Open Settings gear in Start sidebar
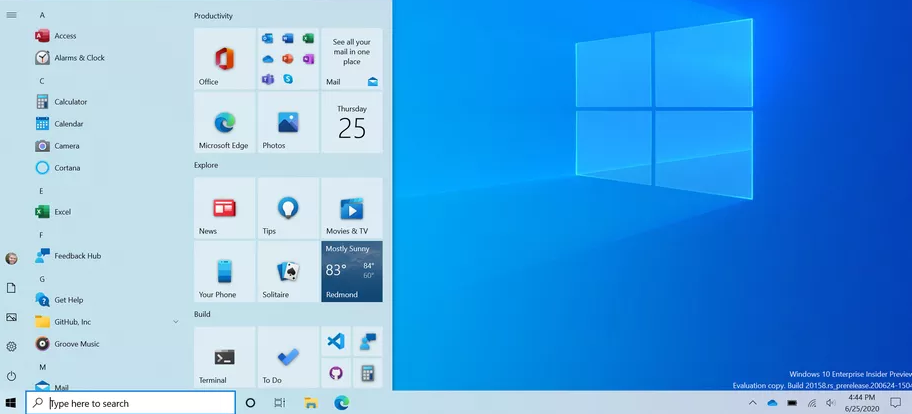 (11, 347)
